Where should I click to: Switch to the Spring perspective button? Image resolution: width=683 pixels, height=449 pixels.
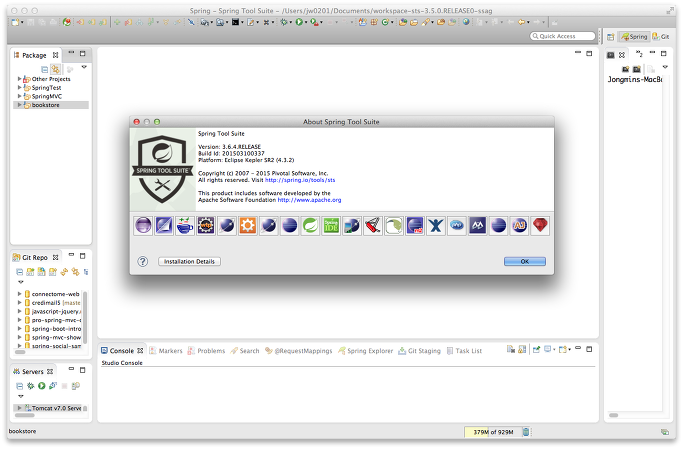634,37
